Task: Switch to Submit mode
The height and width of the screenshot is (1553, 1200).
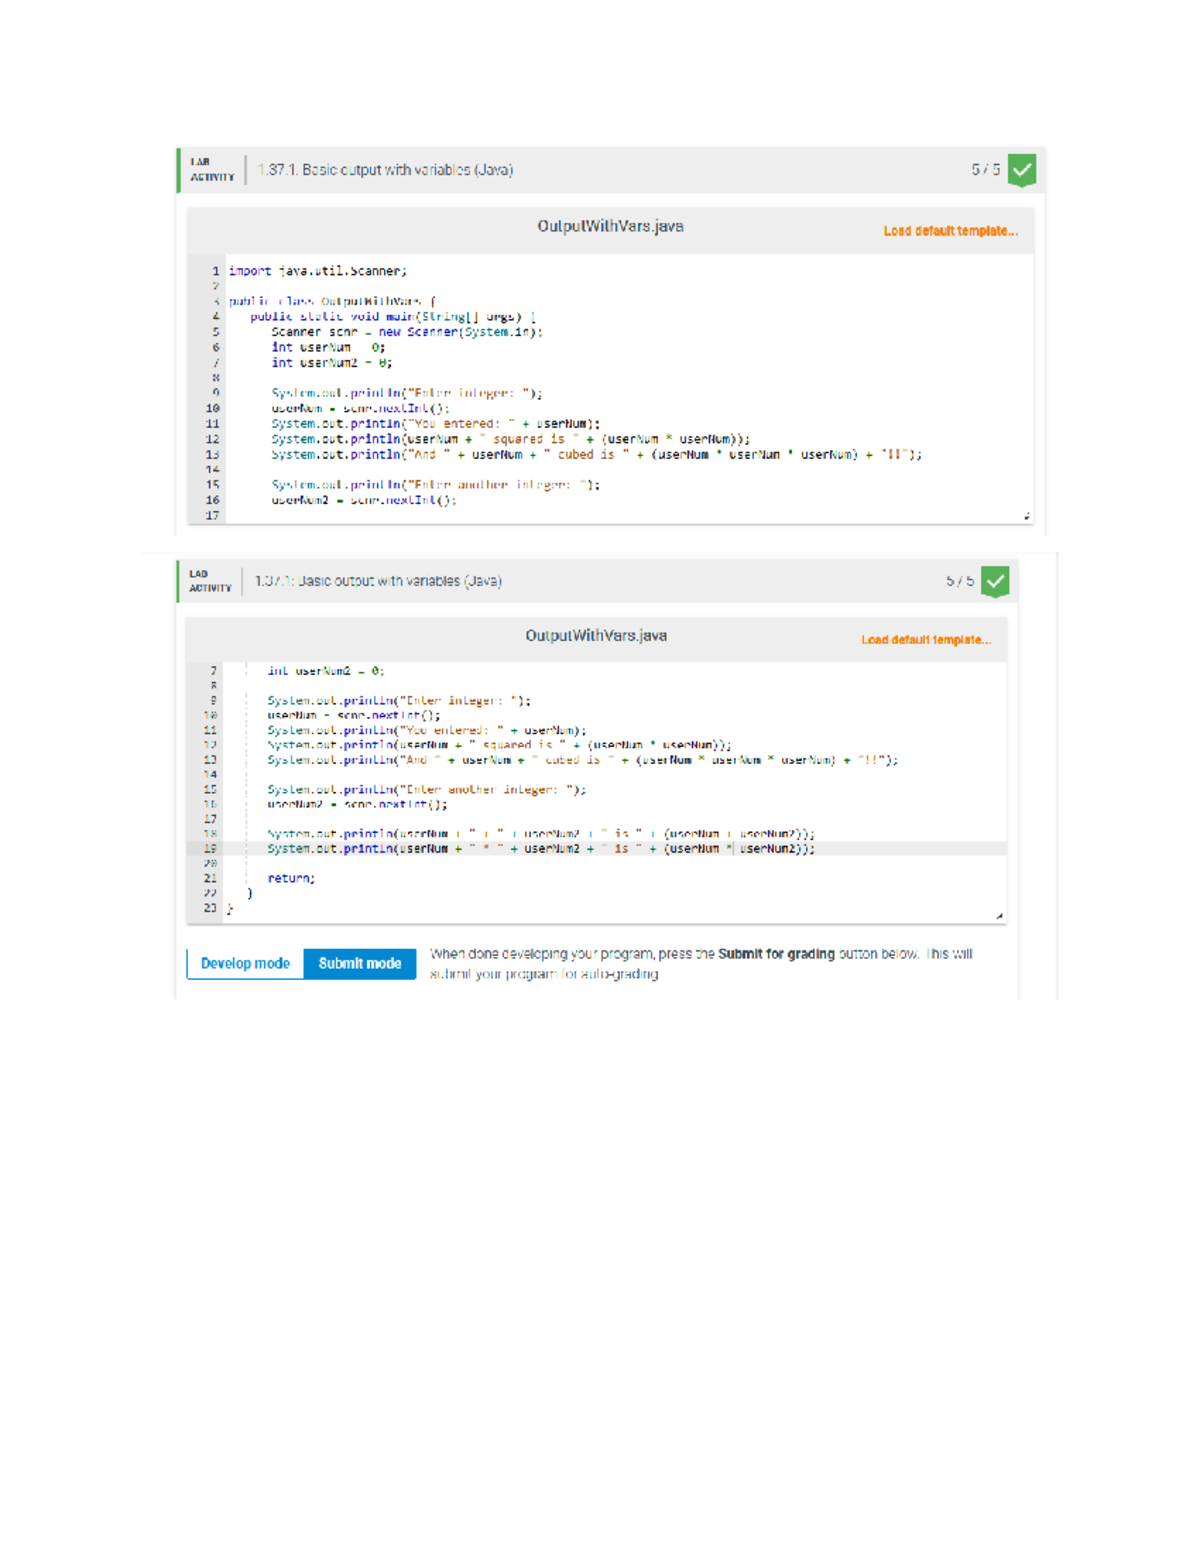Action: 359,963
